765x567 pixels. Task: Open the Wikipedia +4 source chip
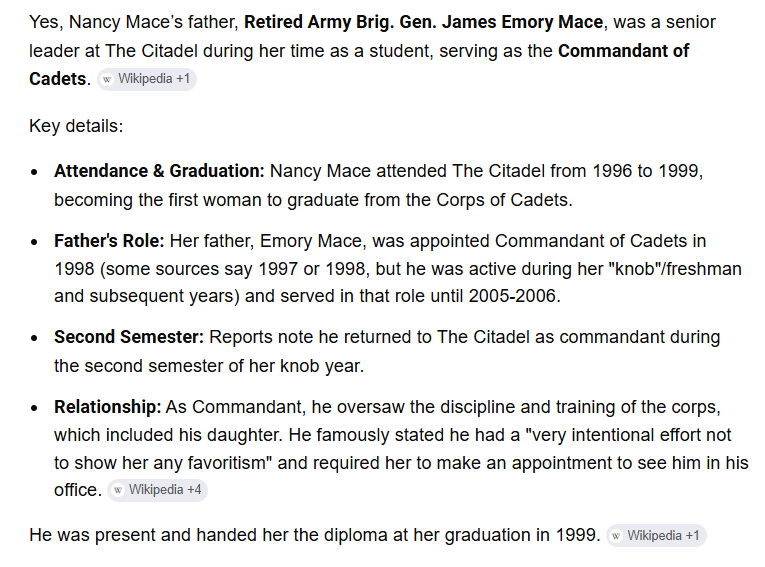(158, 490)
